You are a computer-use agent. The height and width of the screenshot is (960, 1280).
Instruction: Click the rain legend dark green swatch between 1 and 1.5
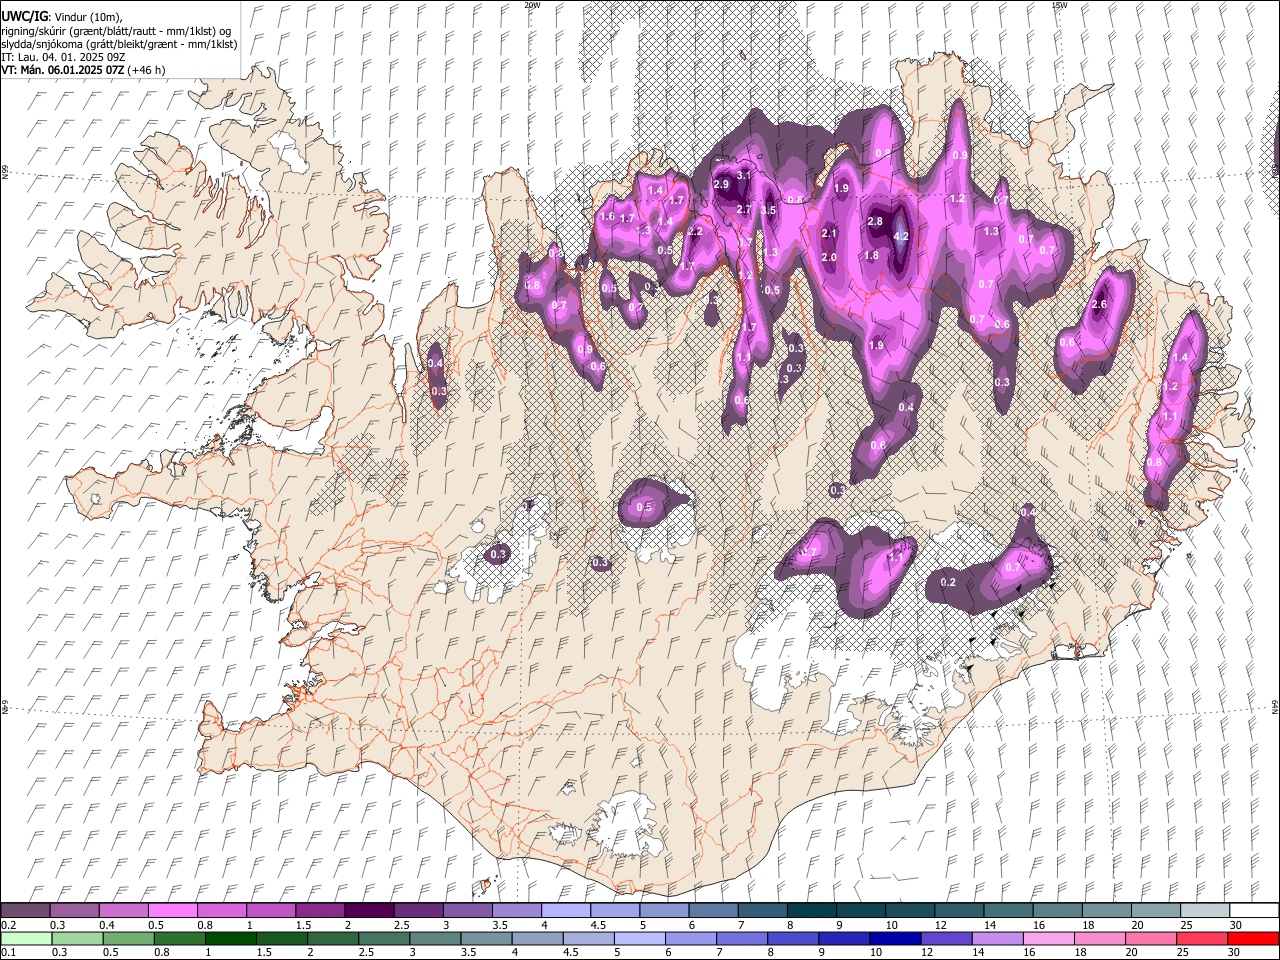click(231, 938)
